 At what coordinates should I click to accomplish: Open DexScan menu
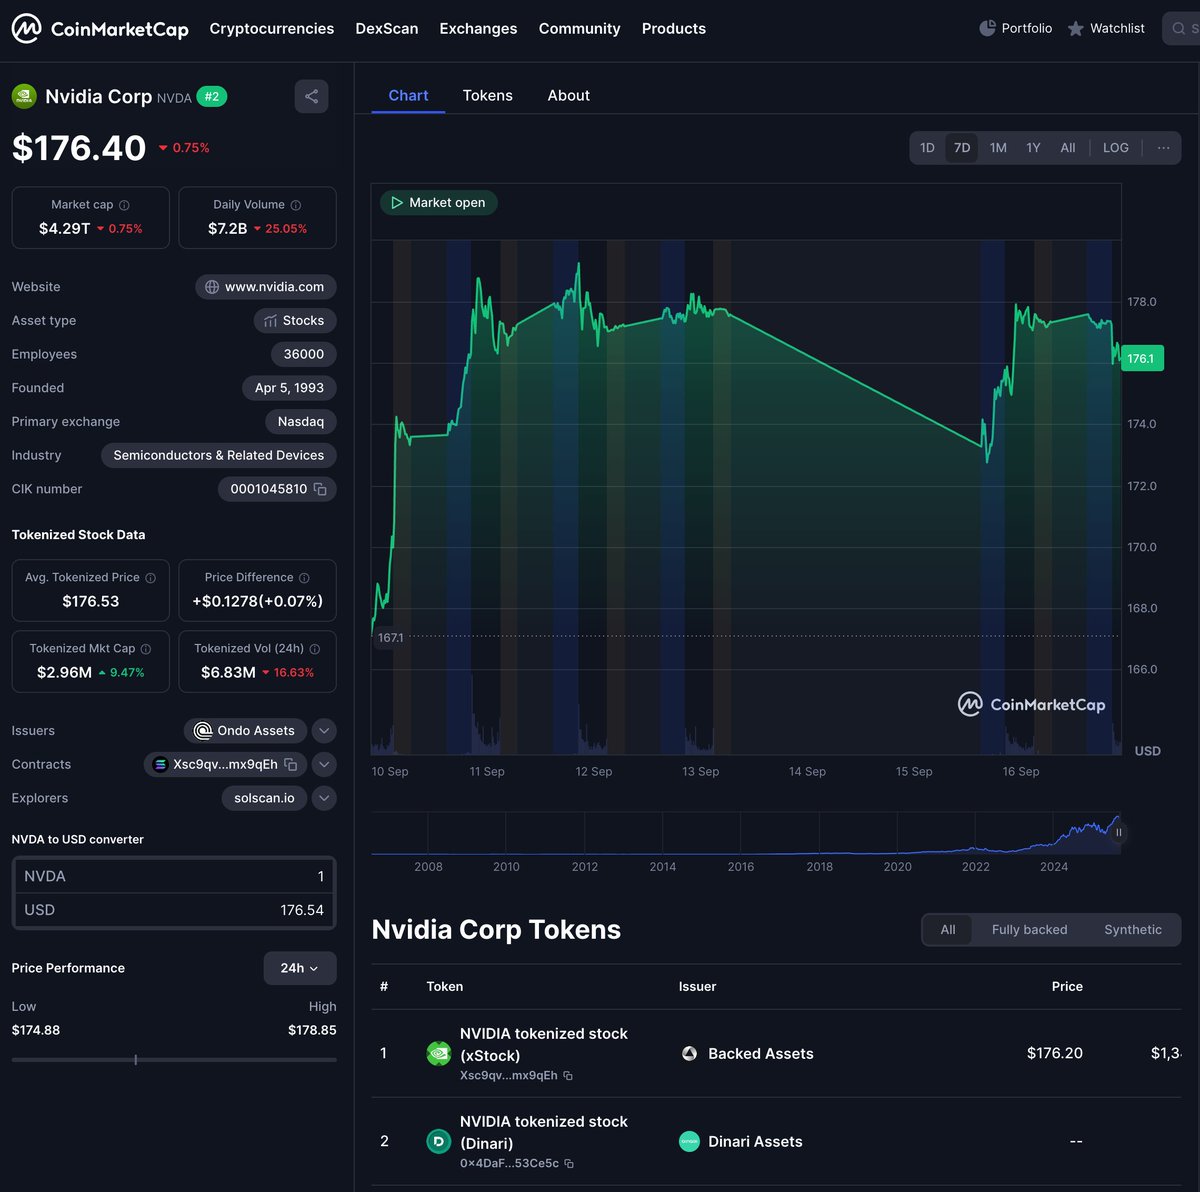point(387,28)
